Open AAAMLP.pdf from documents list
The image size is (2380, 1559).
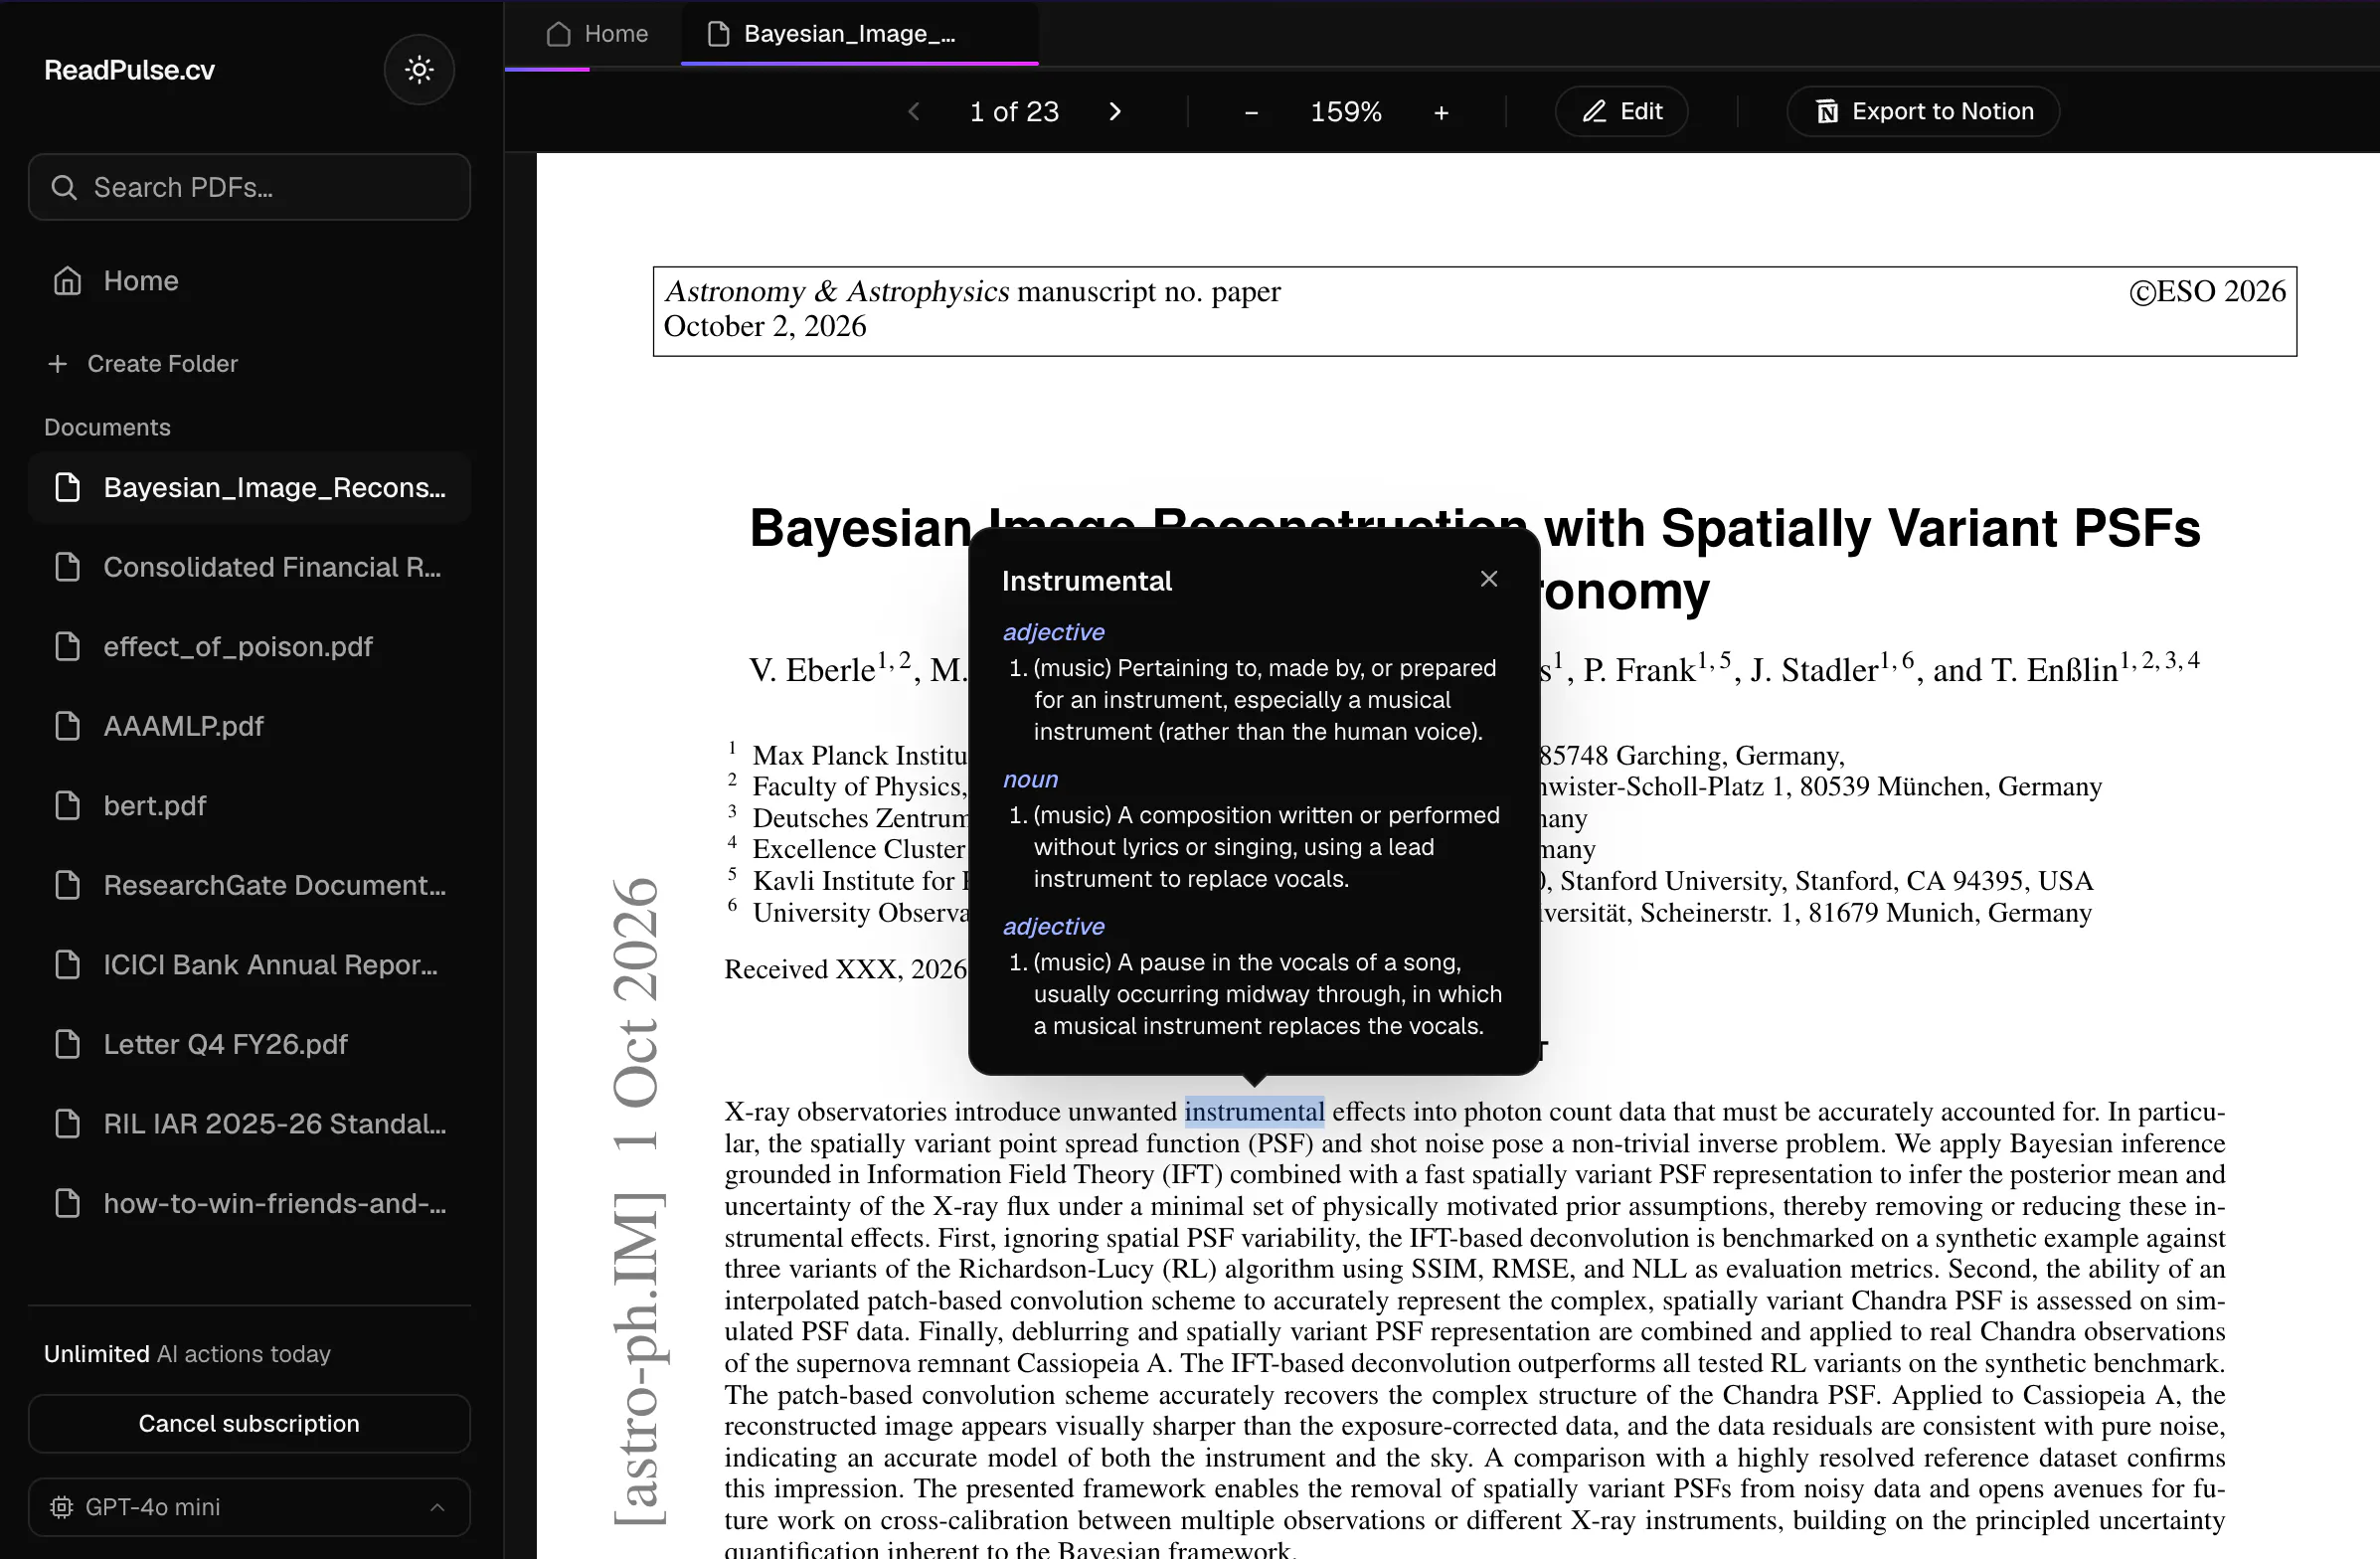(x=249, y=726)
